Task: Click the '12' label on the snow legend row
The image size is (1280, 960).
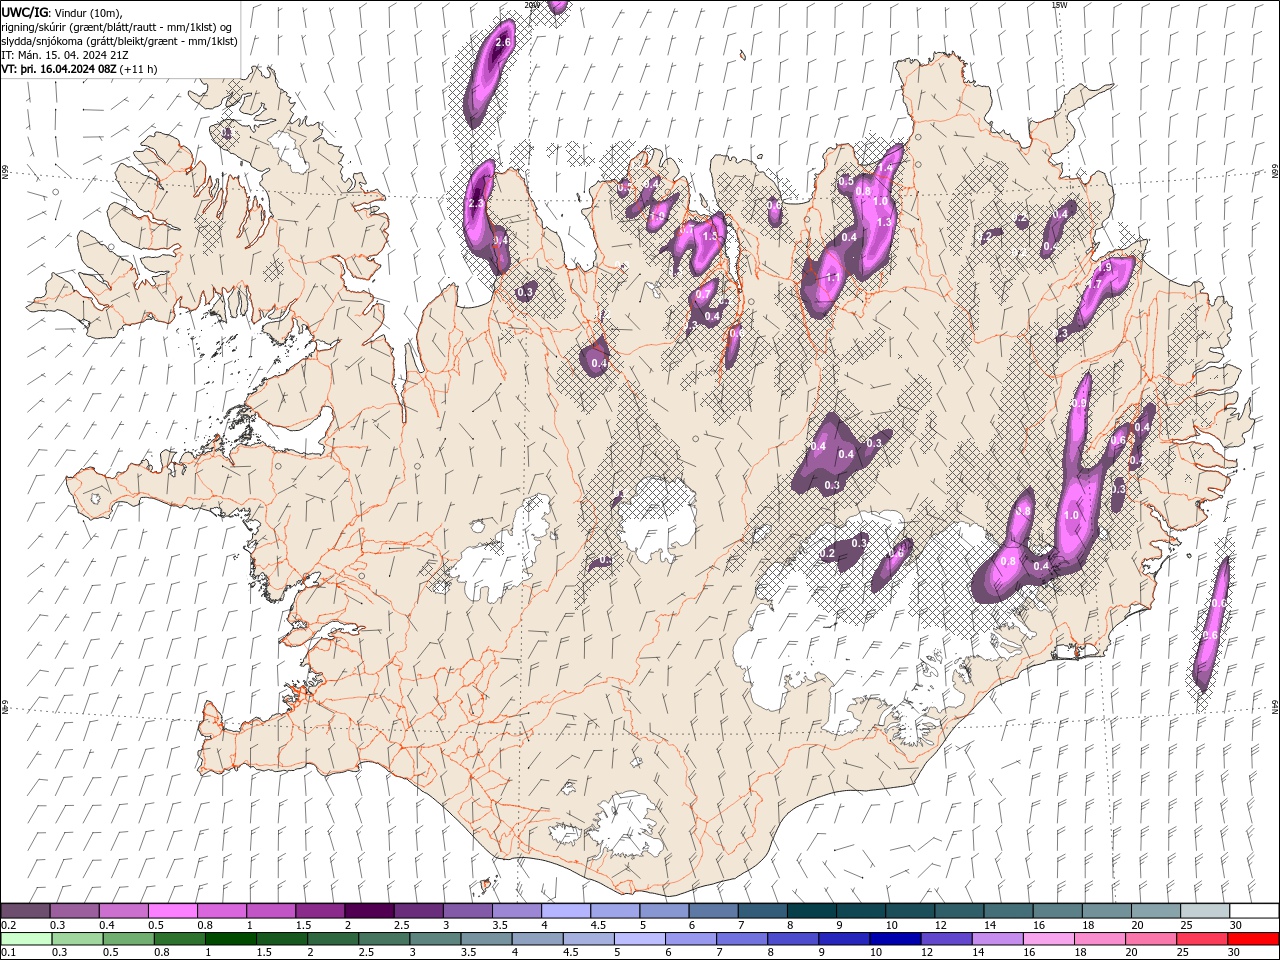Action: 940,925
